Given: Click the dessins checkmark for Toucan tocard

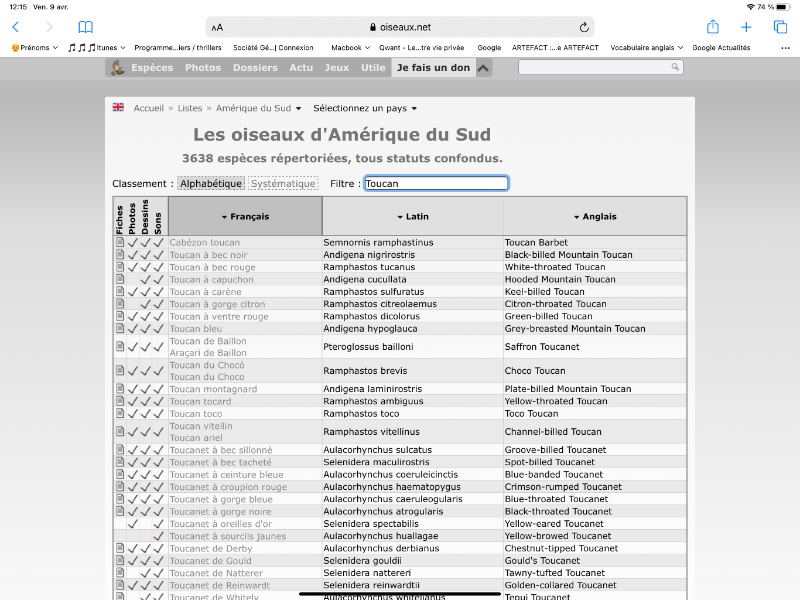Looking at the screenshot, I should 145,401.
